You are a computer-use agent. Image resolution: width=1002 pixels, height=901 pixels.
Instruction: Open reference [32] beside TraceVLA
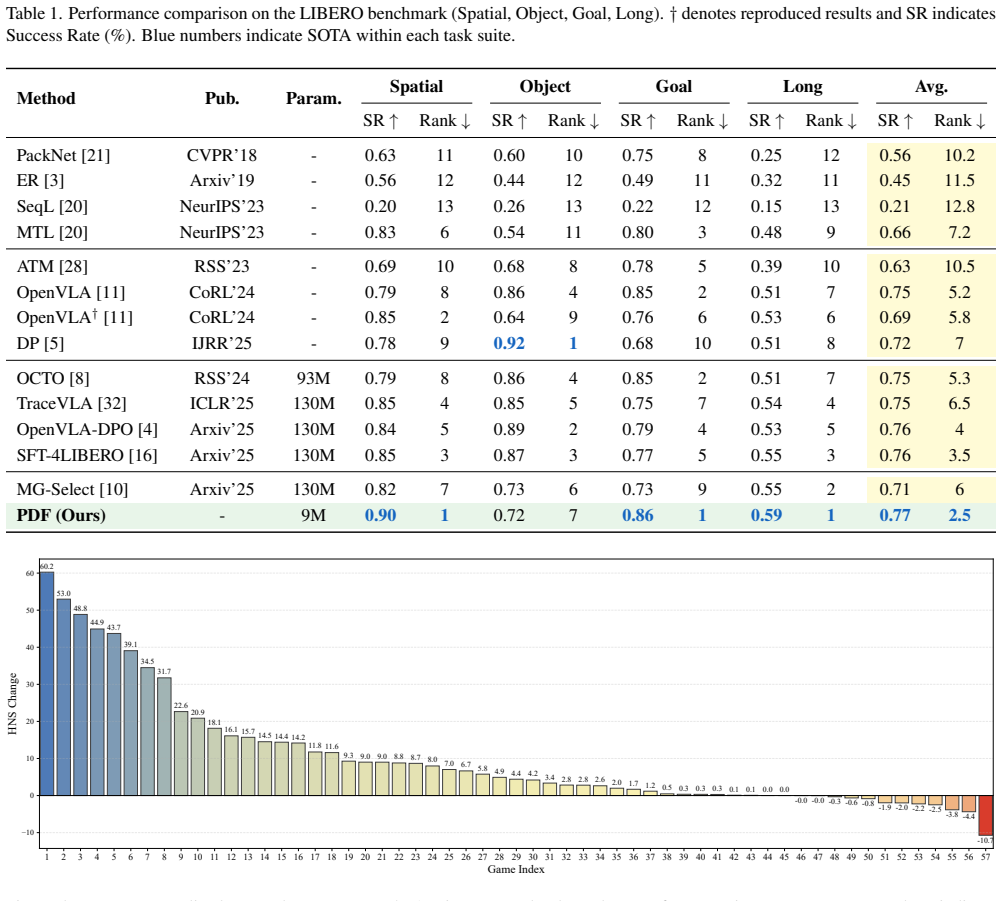point(112,404)
